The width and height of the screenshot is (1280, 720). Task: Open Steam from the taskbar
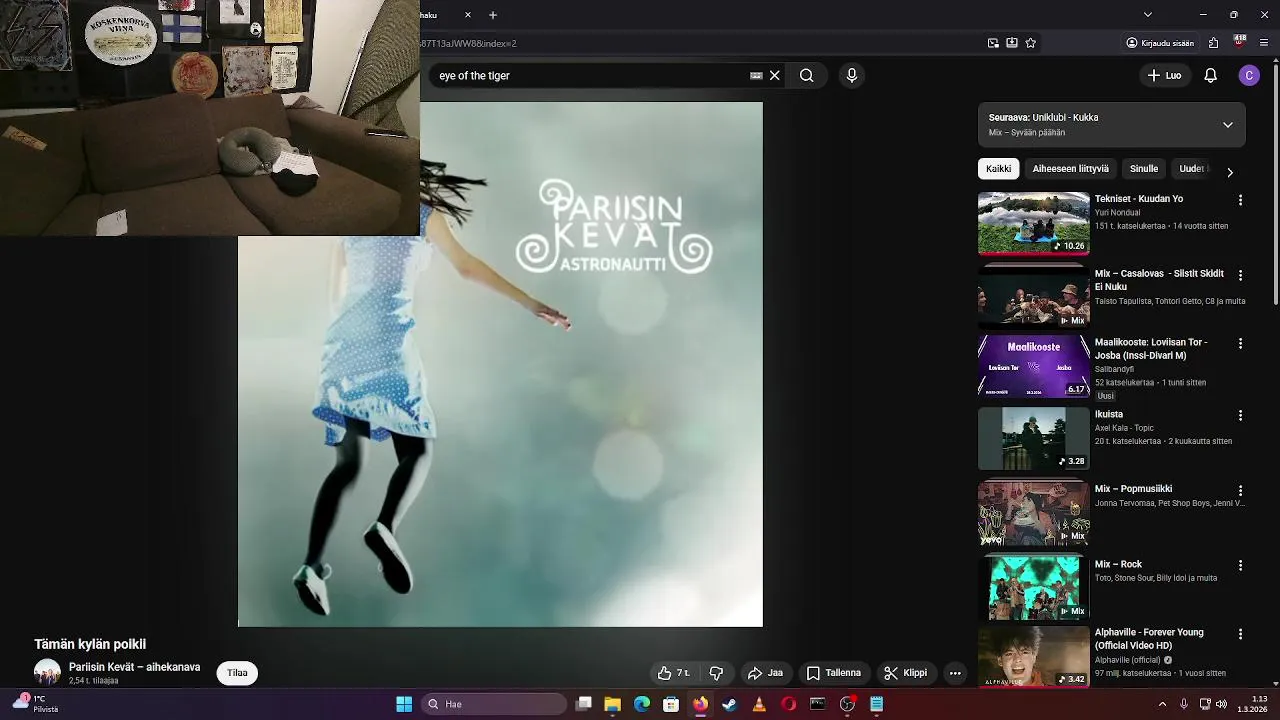click(x=730, y=704)
